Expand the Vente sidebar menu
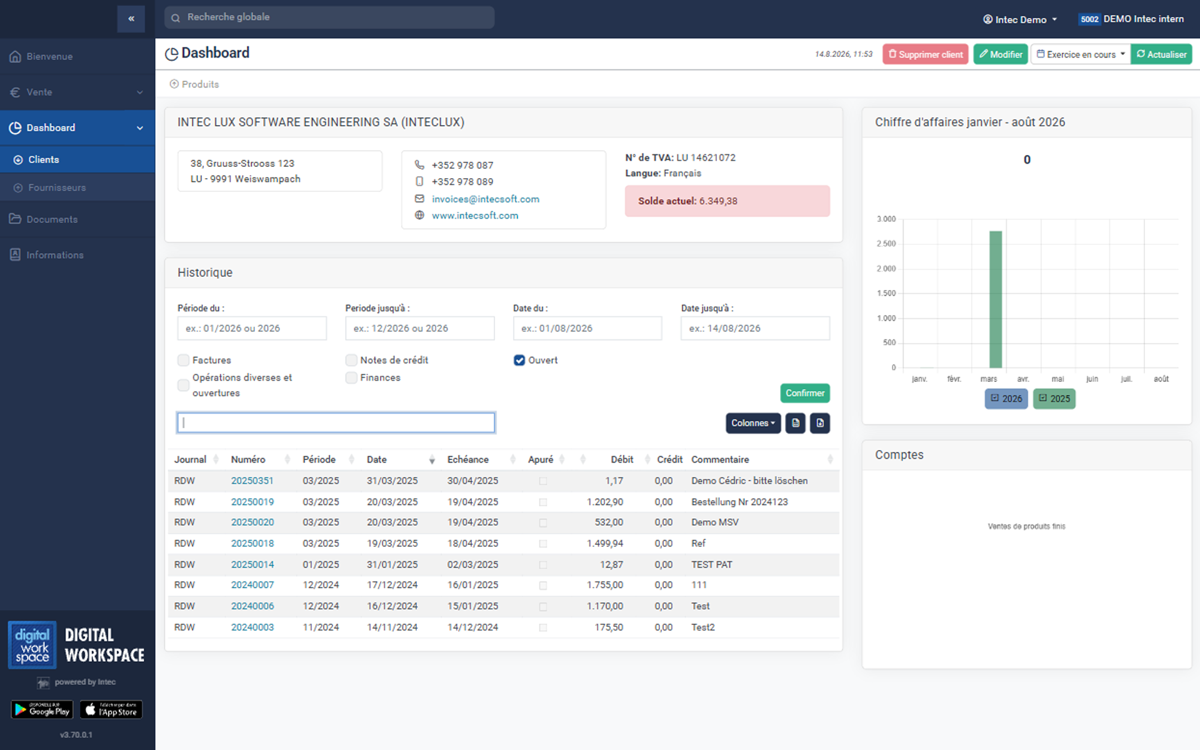This screenshot has width=1200, height=750. coord(77,92)
